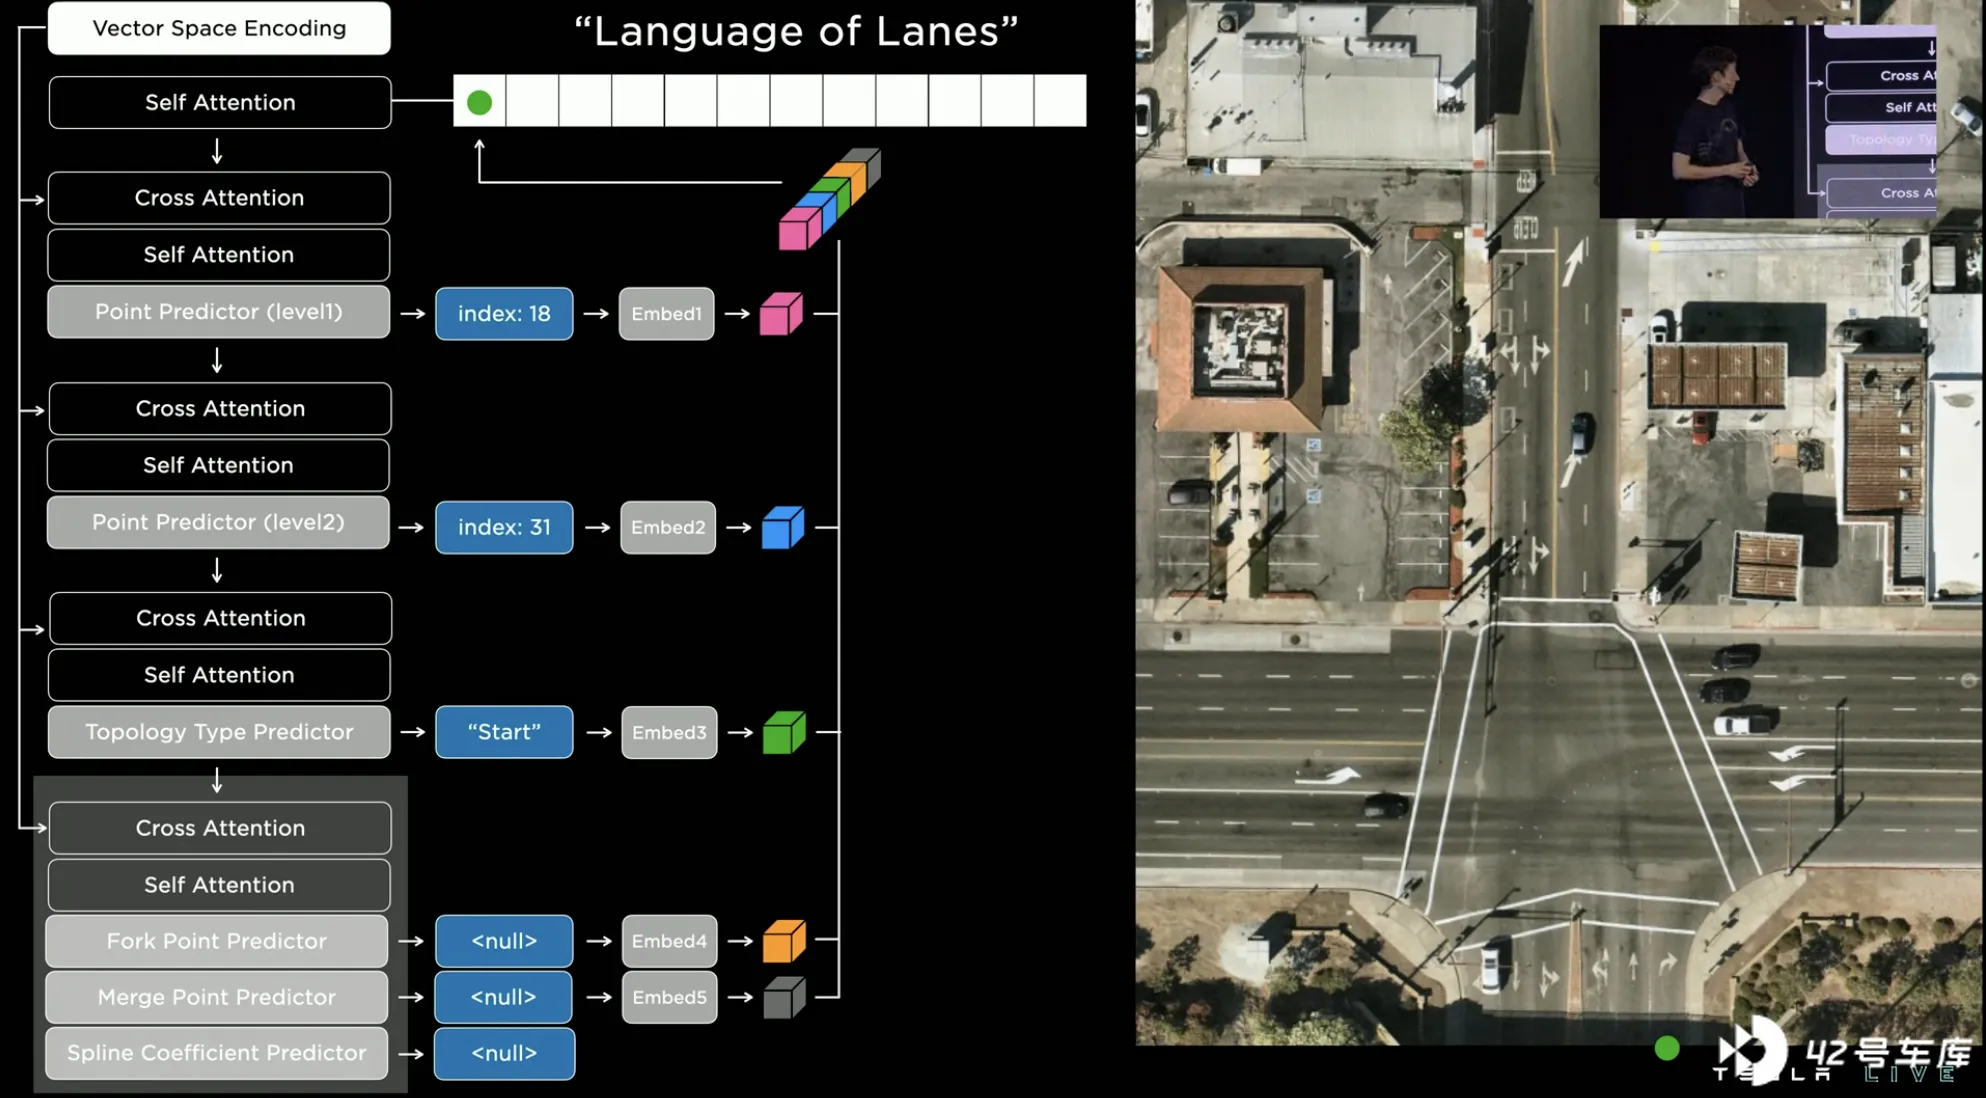Click the brown-roofed building in aerial map

[x=1243, y=348]
